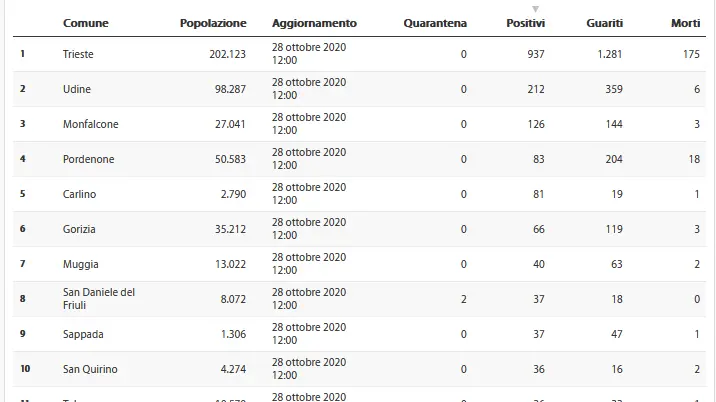Sort by Morti column header
716x402 pixels.
(685, 23)
